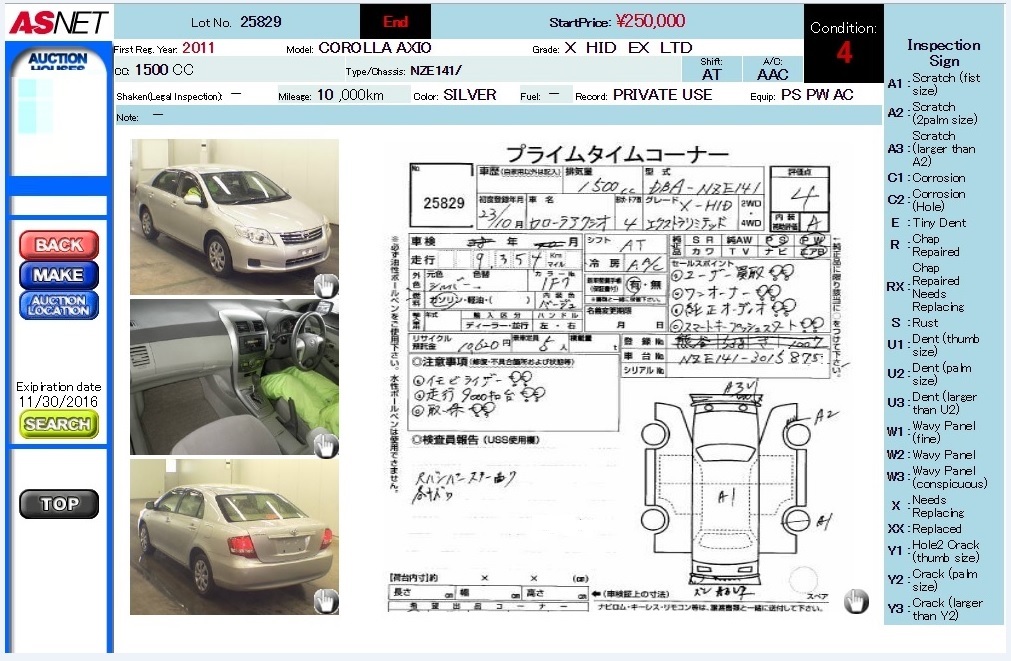Go to TOP using the black button
This screenshot has width=1011, height=661.
coord(59,504)
